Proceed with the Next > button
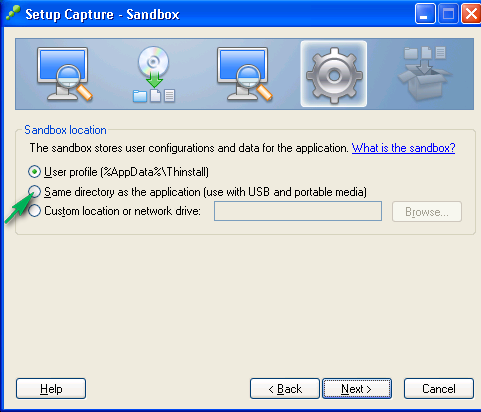The width and height of the screenshot is (481, 412). (357, 389)
